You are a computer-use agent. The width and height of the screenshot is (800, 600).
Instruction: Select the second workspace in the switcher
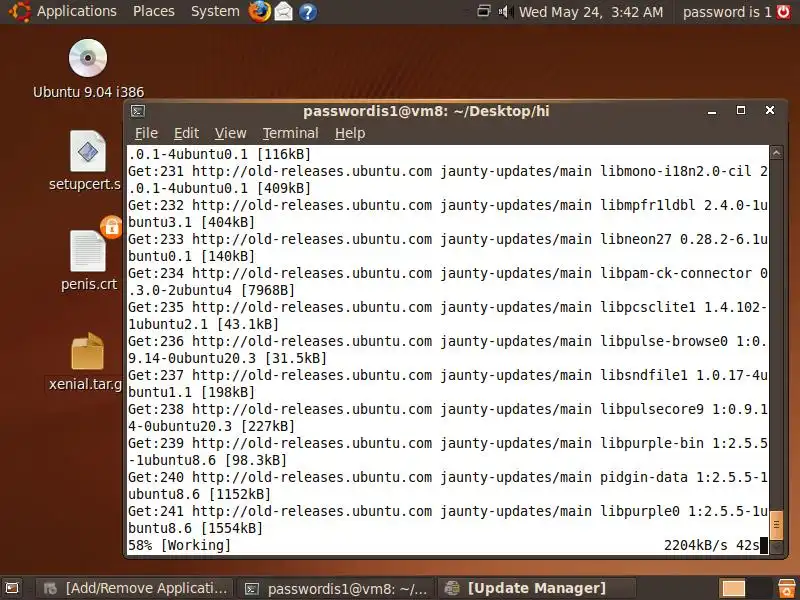(x=759, y=589)
